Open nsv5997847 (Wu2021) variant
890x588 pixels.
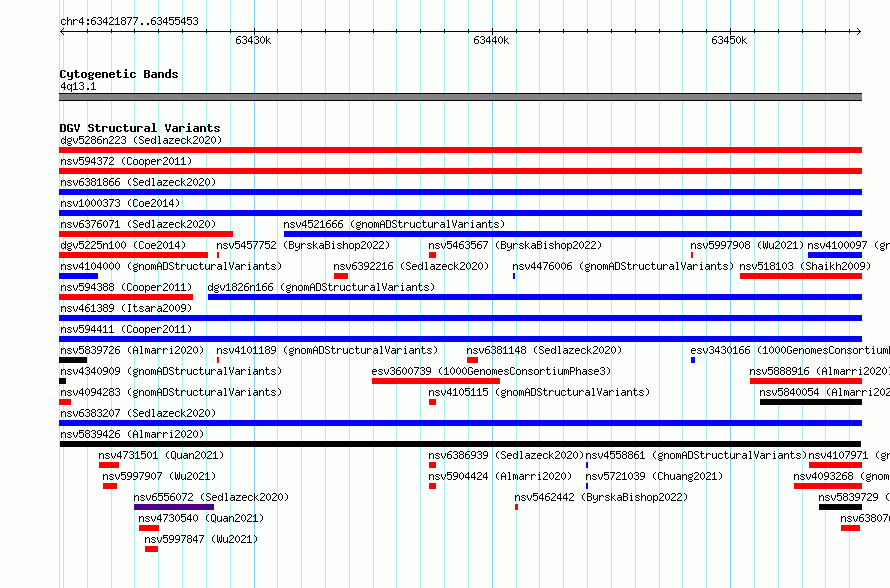click(201, 539)
